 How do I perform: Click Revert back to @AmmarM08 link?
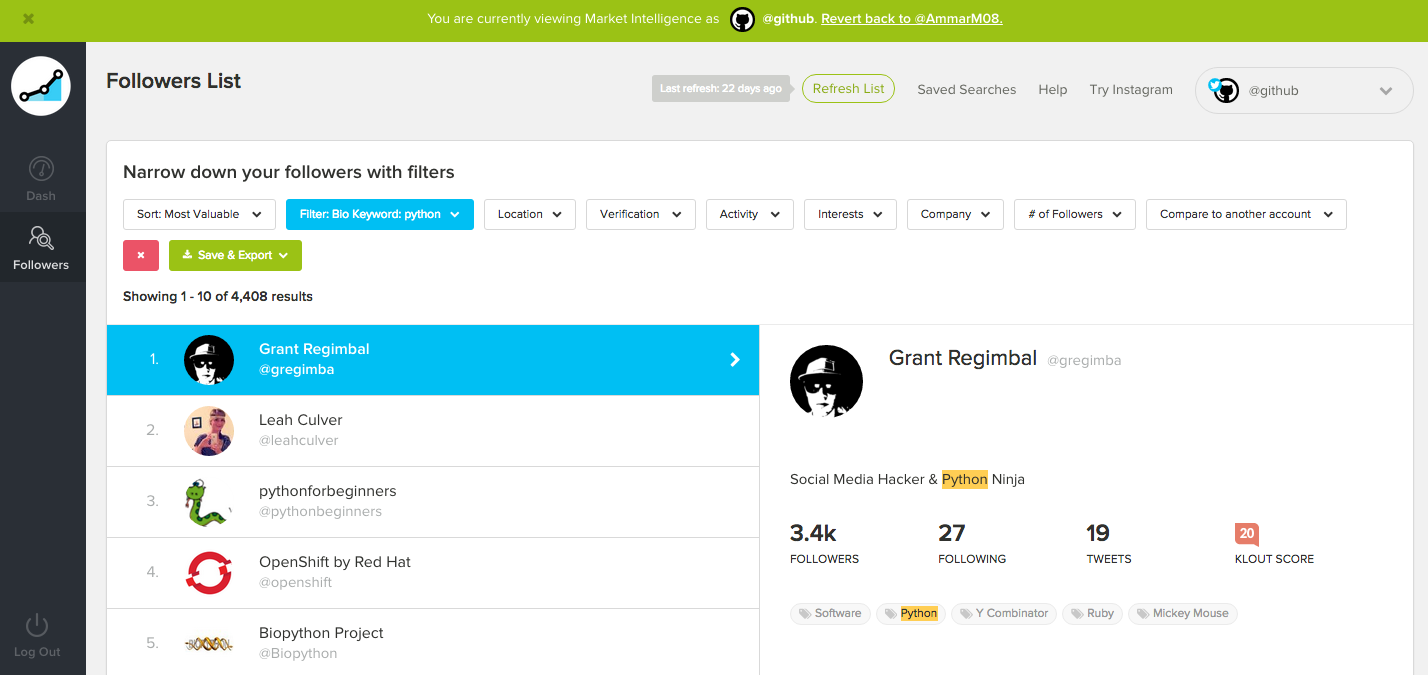[911, 19]
